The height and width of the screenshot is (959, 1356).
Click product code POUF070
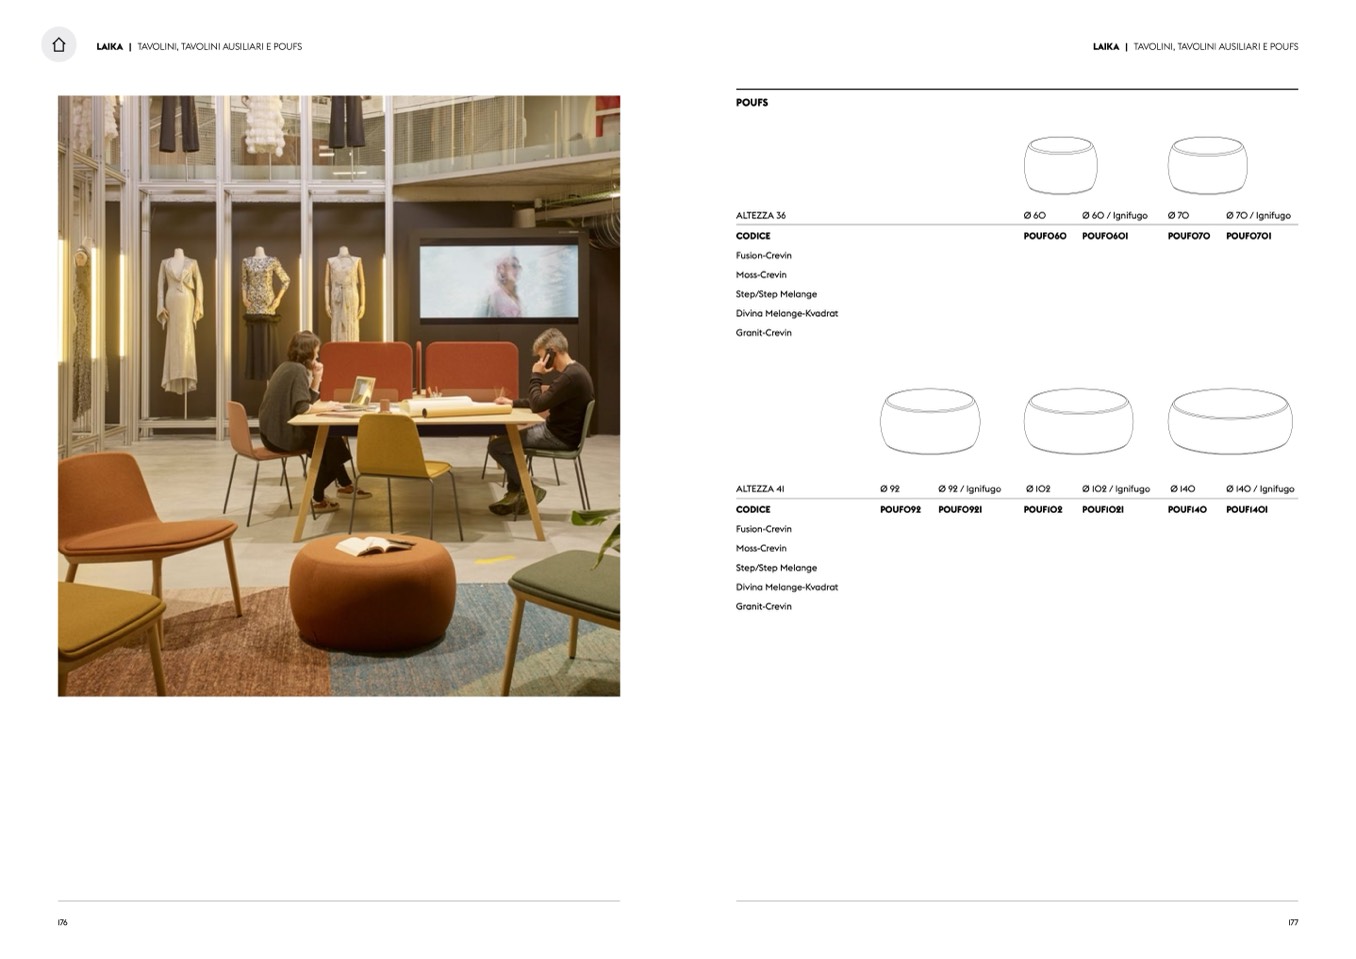pyautogui.click(x=1188, y=236)
